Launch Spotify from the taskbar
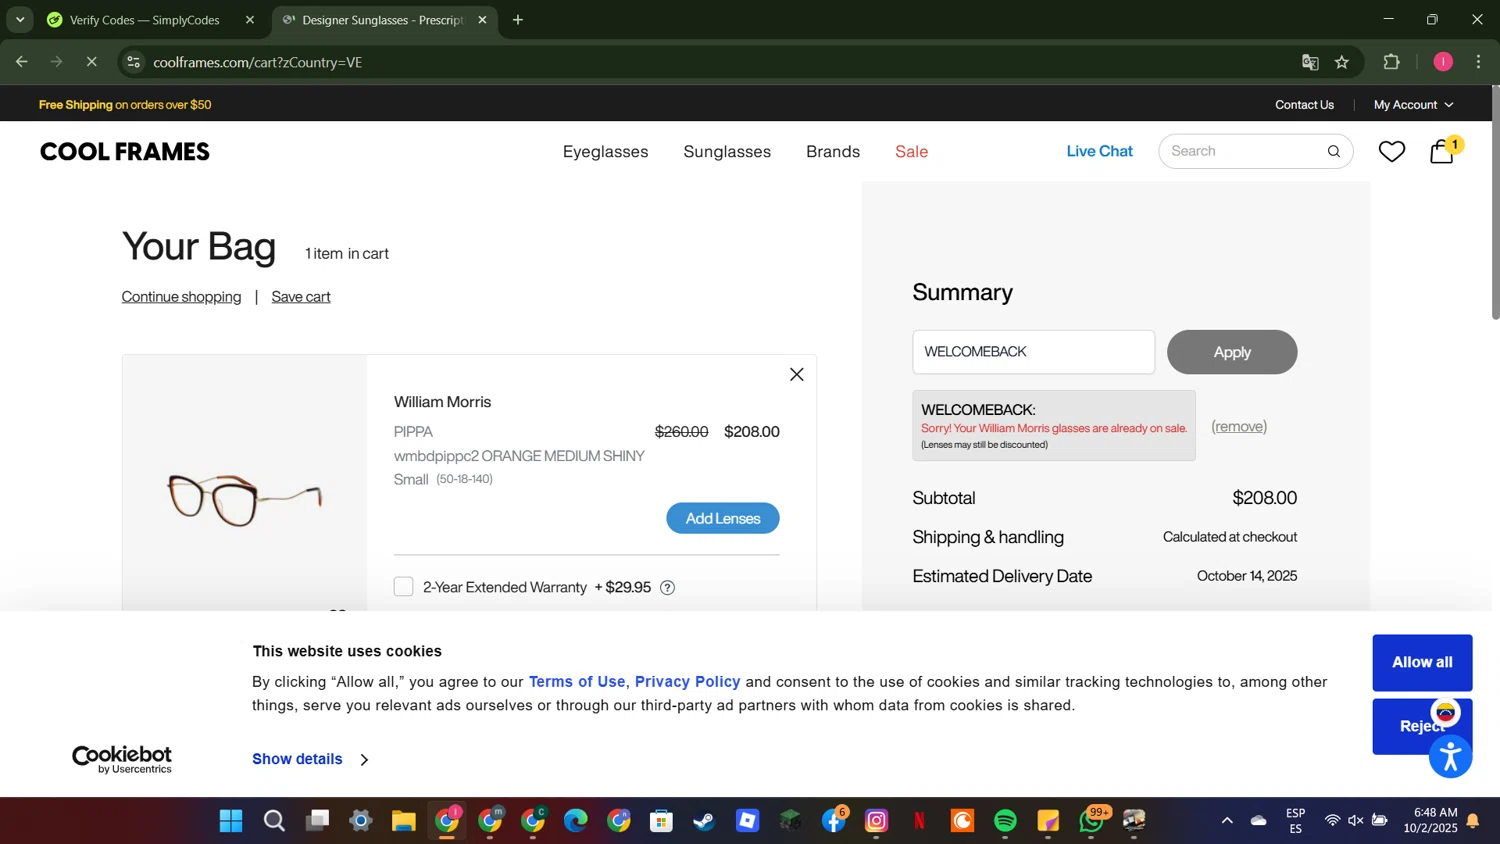This screenshot has height=844, width=1500. point(1005,821)
